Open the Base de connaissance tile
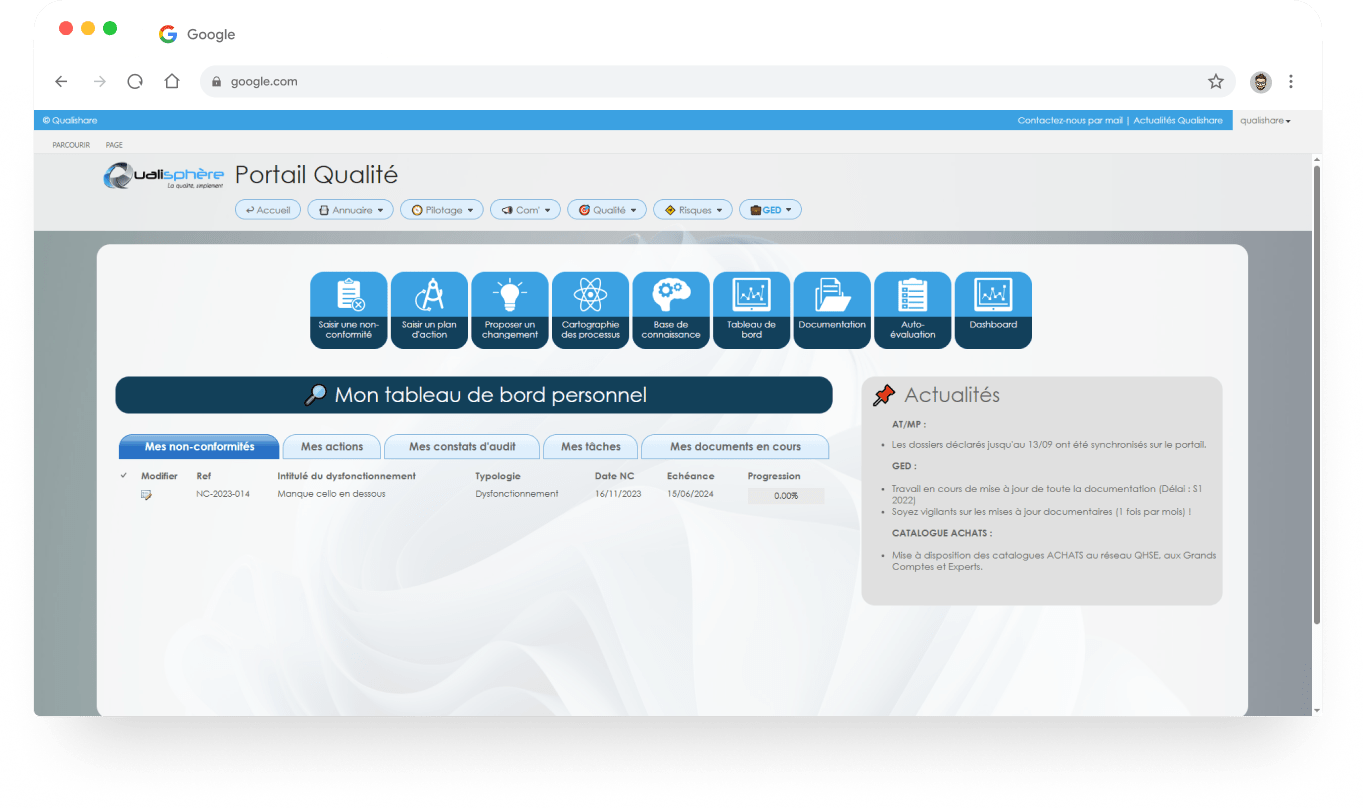1363x809 pixels. (x=671, y=310)
